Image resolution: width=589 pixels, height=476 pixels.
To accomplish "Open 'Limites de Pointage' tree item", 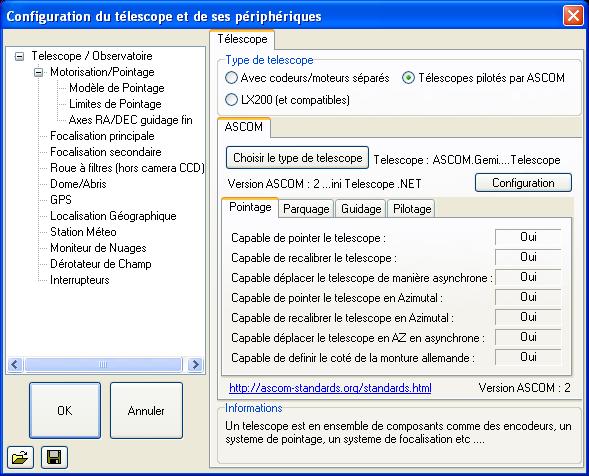I will tap(115, 104).
